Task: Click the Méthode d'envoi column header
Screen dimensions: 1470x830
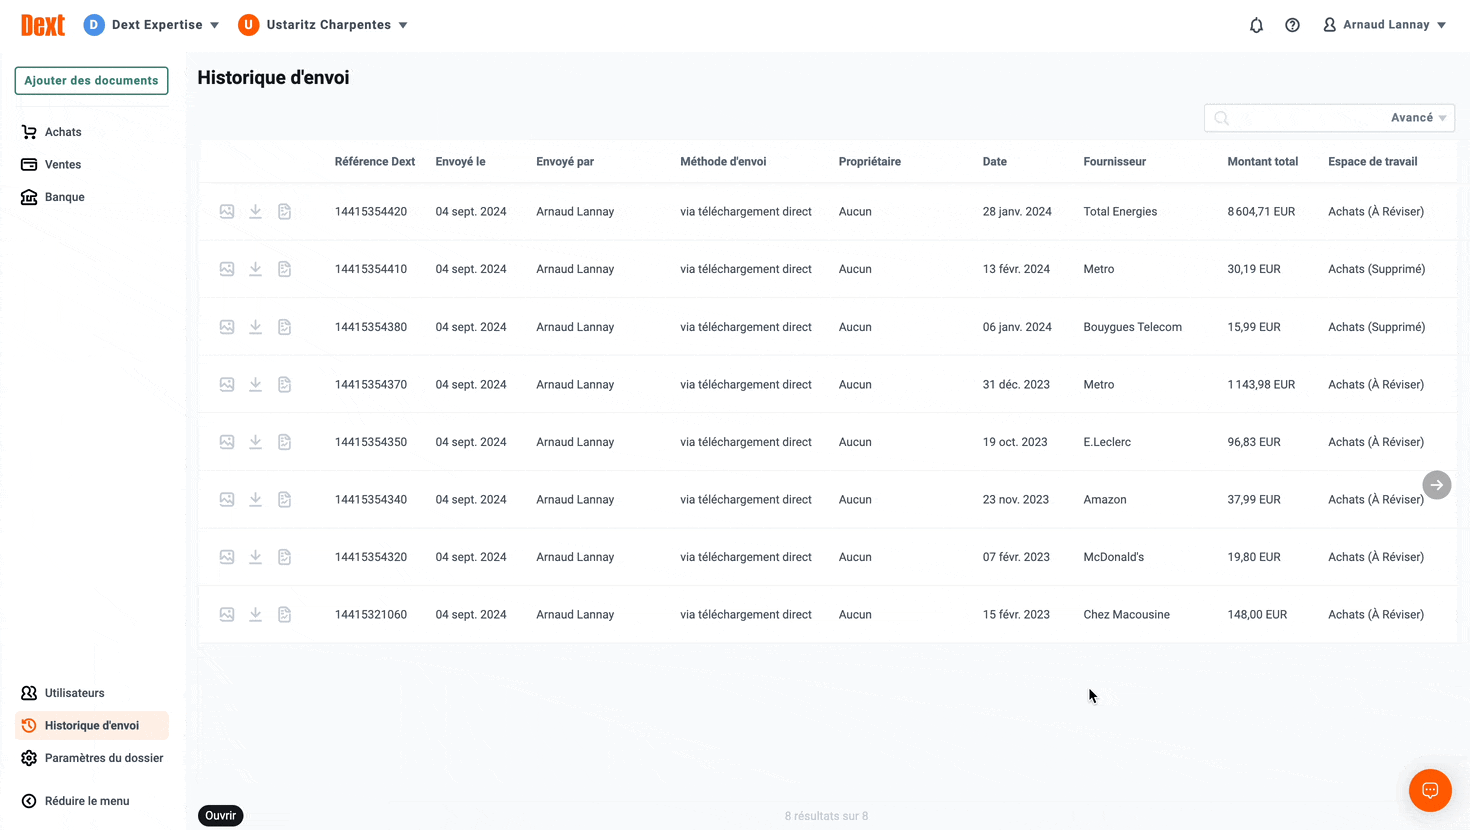Action: tap(723, 161)
